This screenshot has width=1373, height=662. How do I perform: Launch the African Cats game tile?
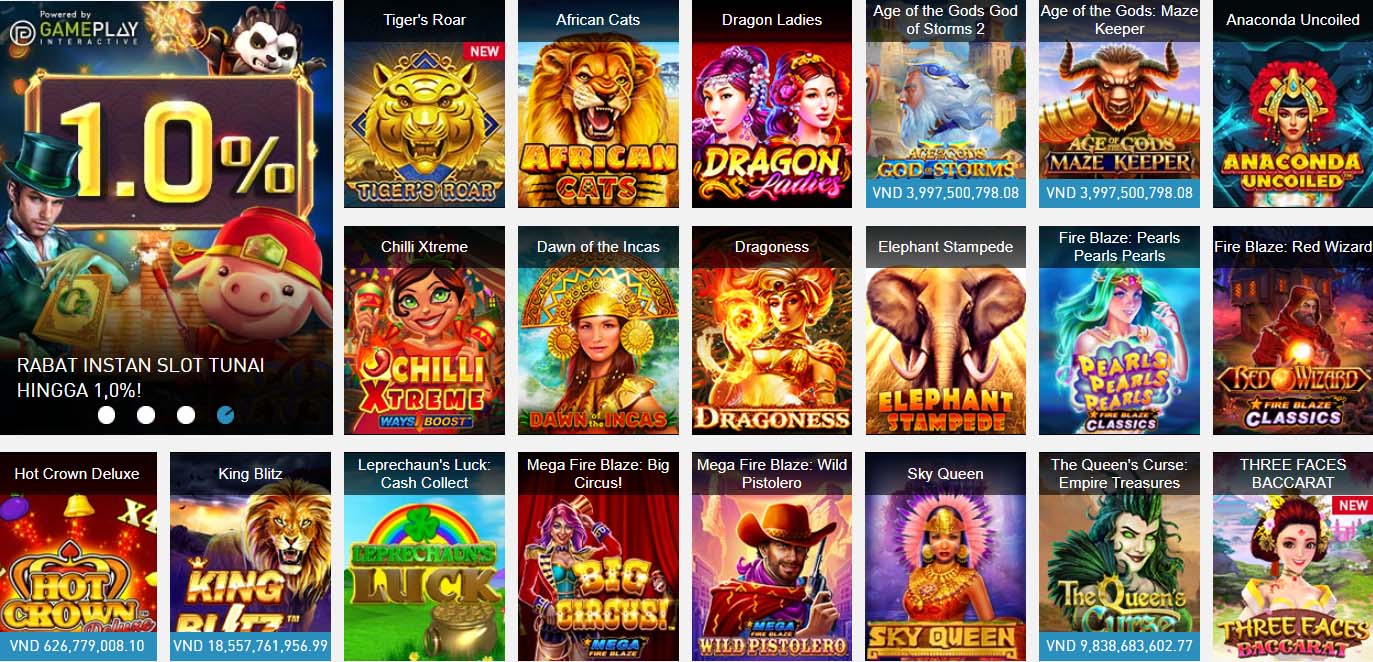[598, 104]
